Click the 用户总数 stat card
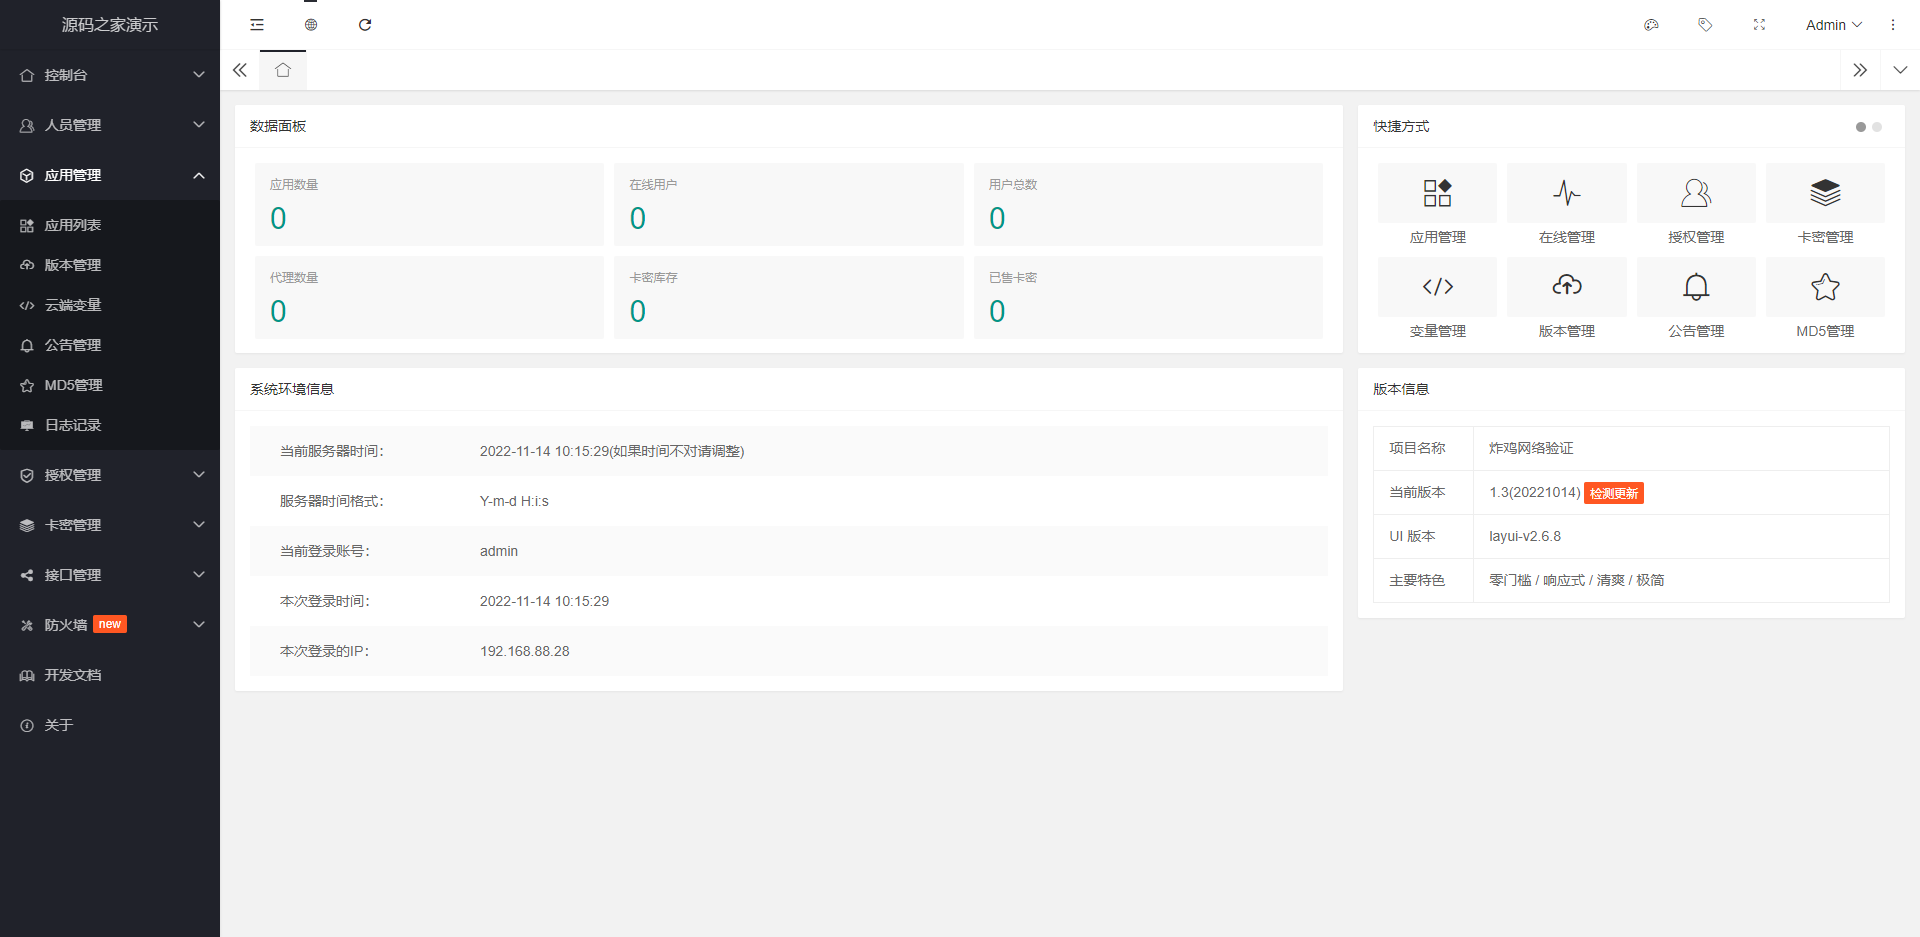 (x=1148, y=204)
